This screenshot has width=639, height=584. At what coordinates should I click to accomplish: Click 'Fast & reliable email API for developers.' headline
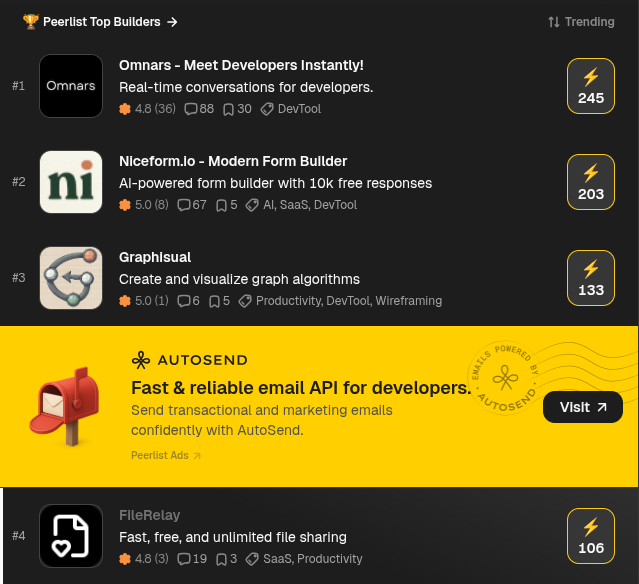pos(301,388)
